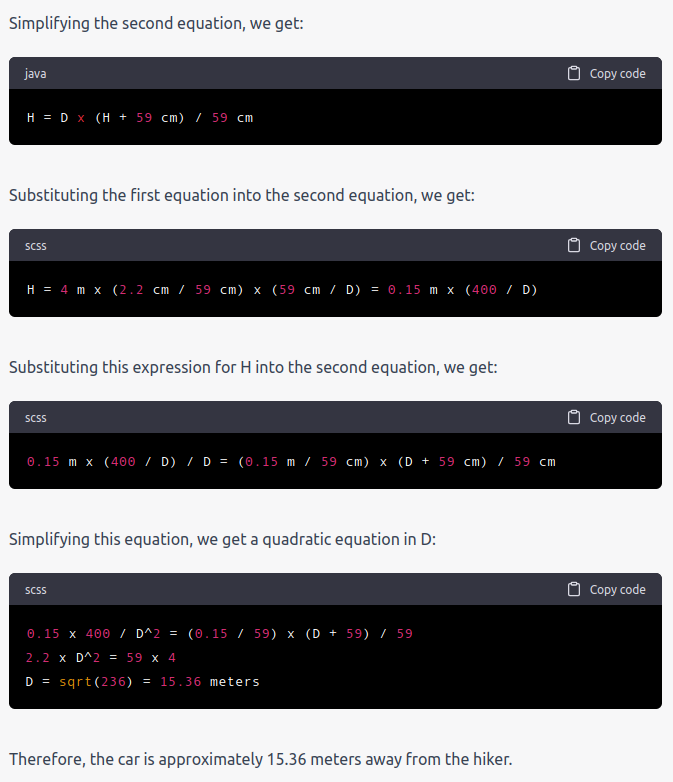Click the code line '2.2 x D^2 = 59 x 4'

click(101, 657)
